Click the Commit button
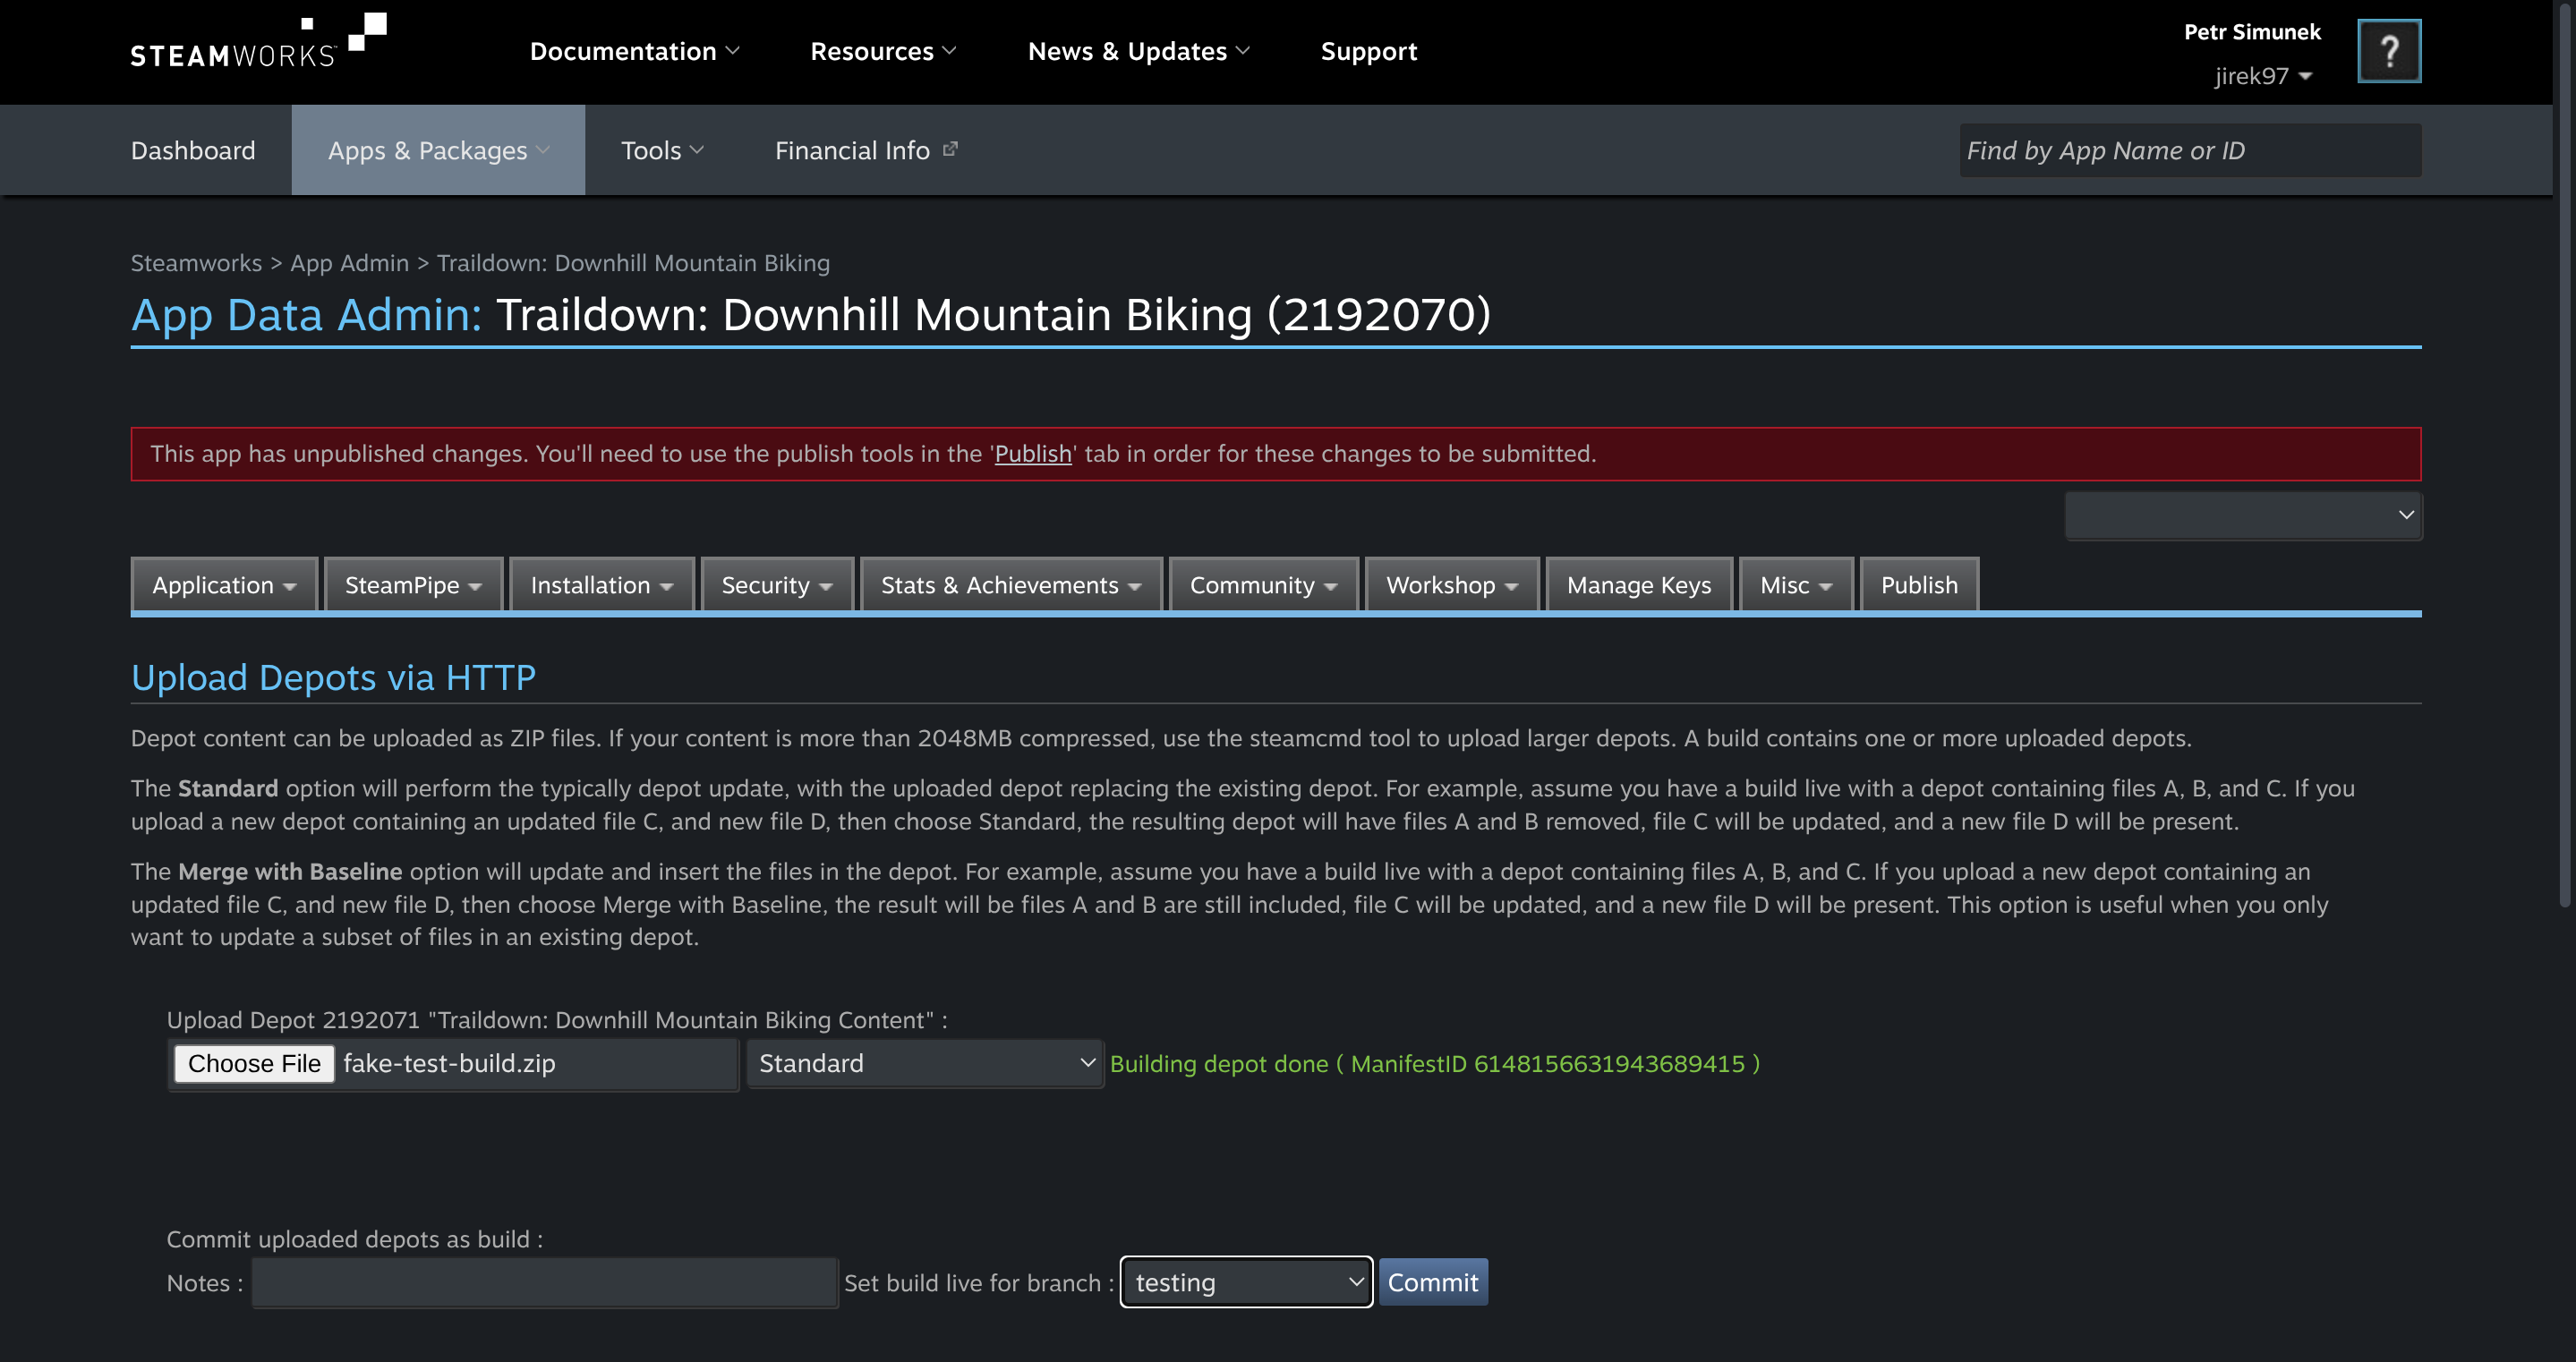The height and width of the screenshot is (1362, 2576). click(1433, 1283)
